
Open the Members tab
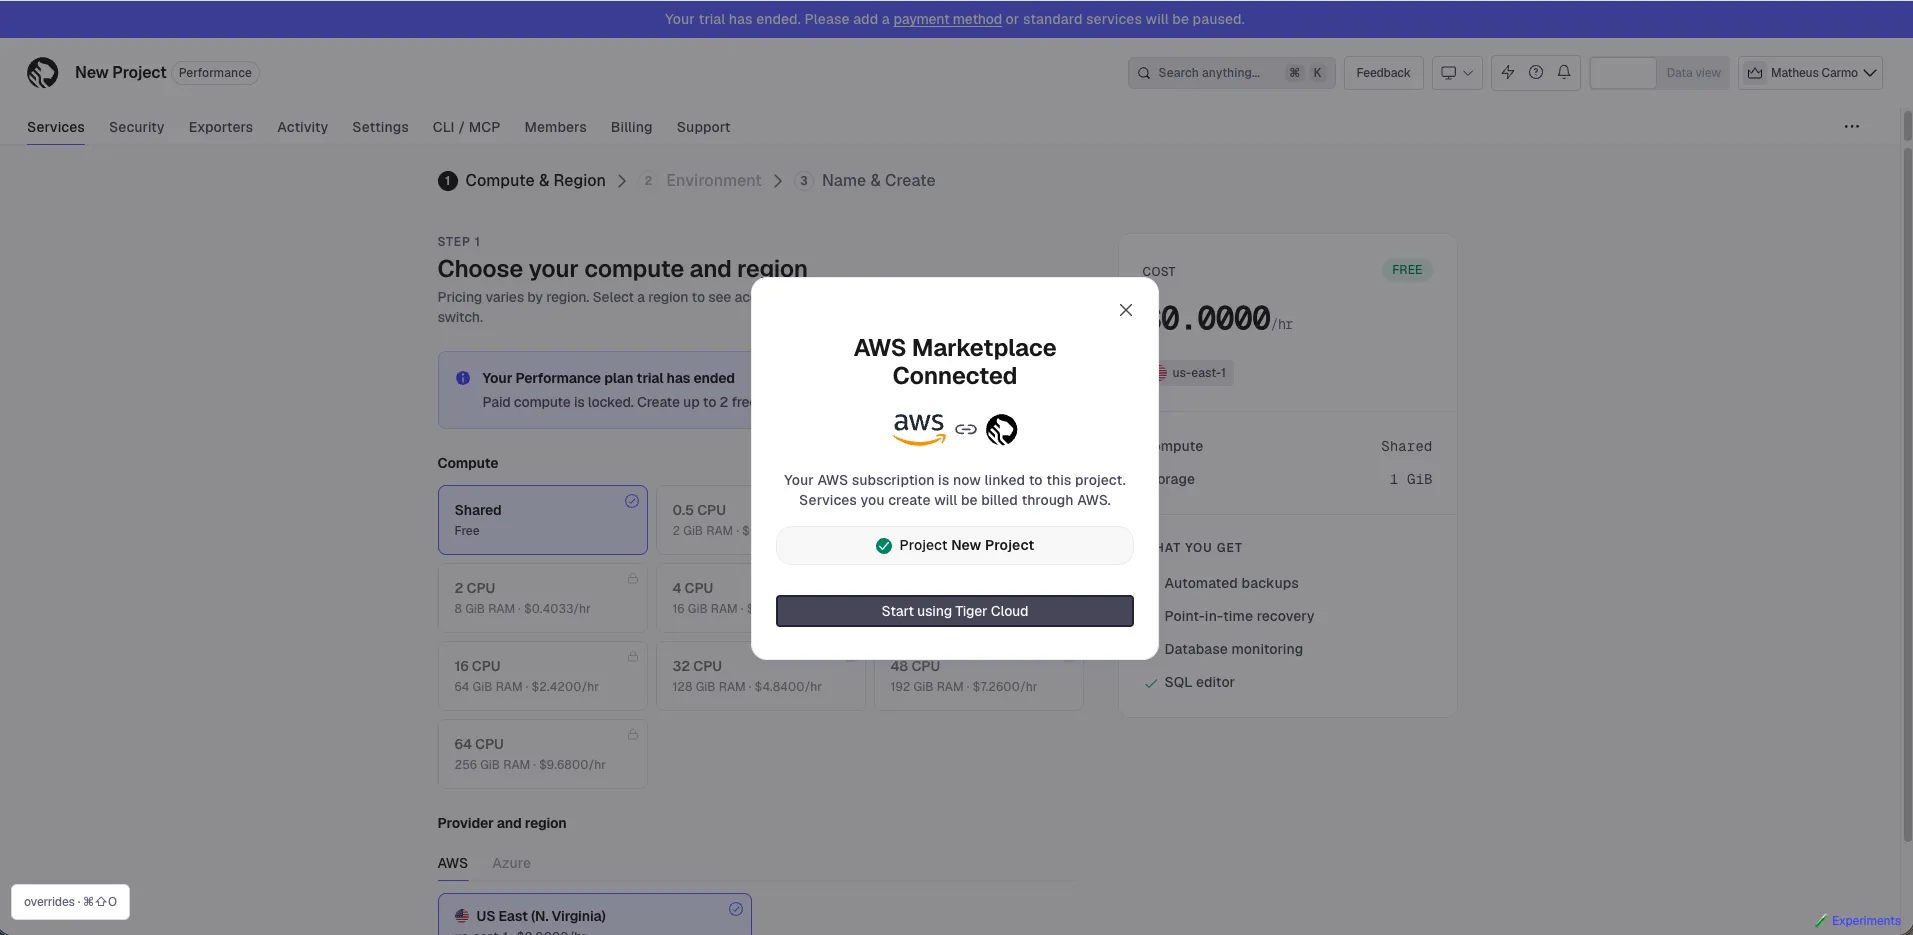tap(555, 127)
